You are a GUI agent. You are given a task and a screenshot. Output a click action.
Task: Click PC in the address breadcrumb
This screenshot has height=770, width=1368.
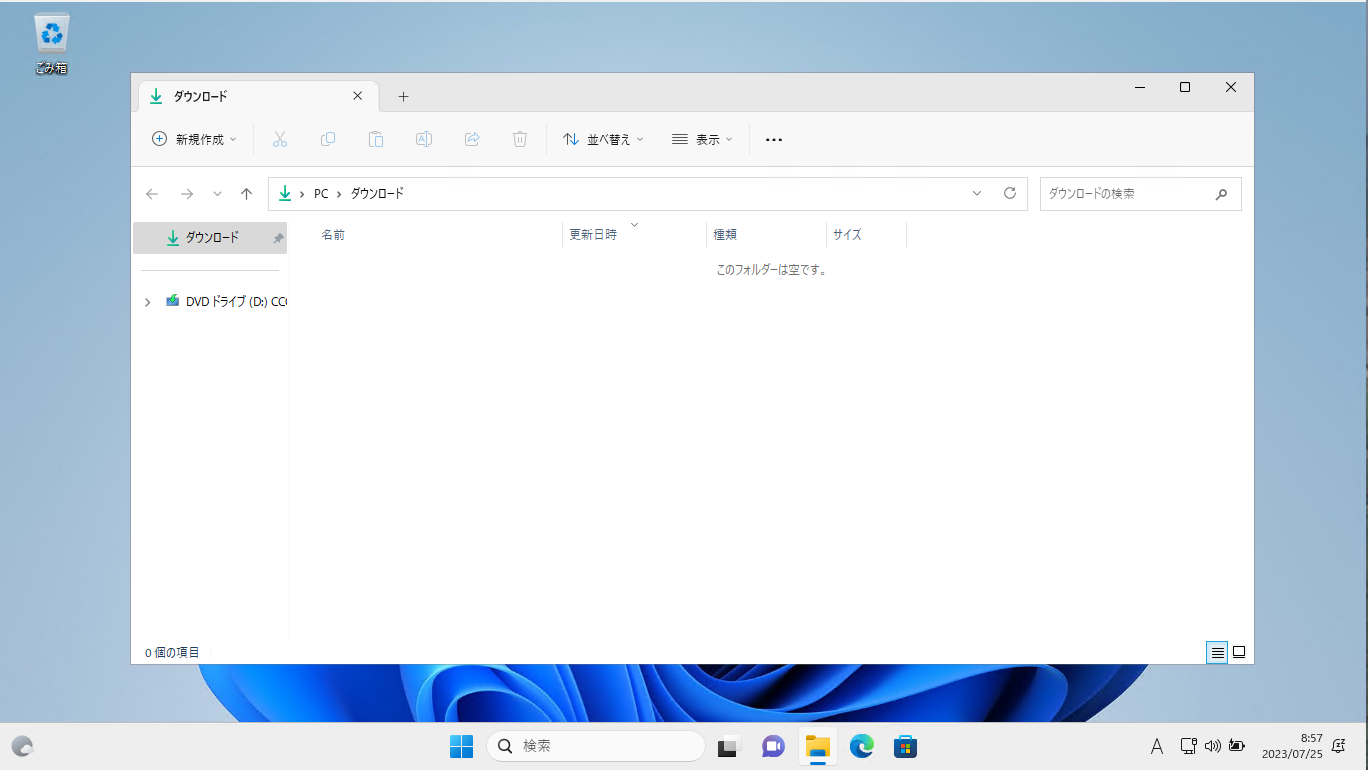(321, 194)
